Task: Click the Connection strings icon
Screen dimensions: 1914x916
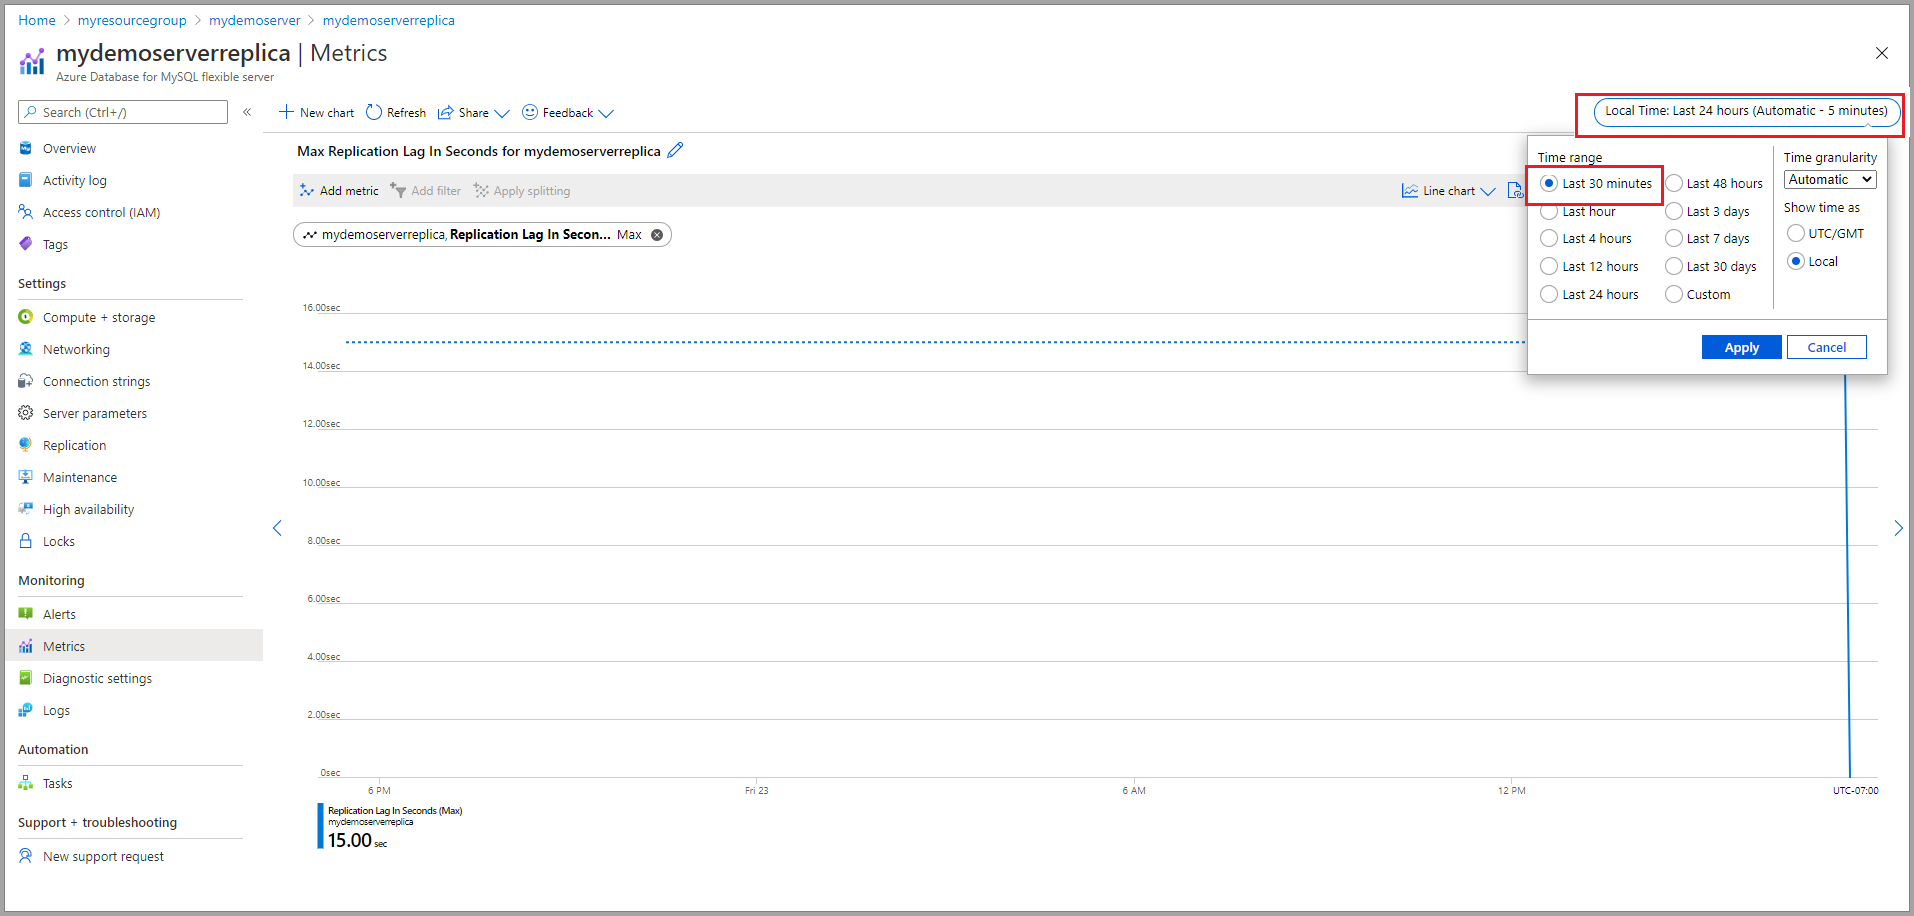Action: 26,381
